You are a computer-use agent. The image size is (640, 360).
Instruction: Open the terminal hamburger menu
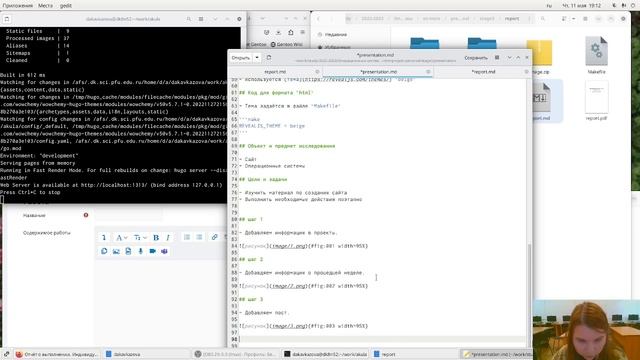(x=201, y=19)
